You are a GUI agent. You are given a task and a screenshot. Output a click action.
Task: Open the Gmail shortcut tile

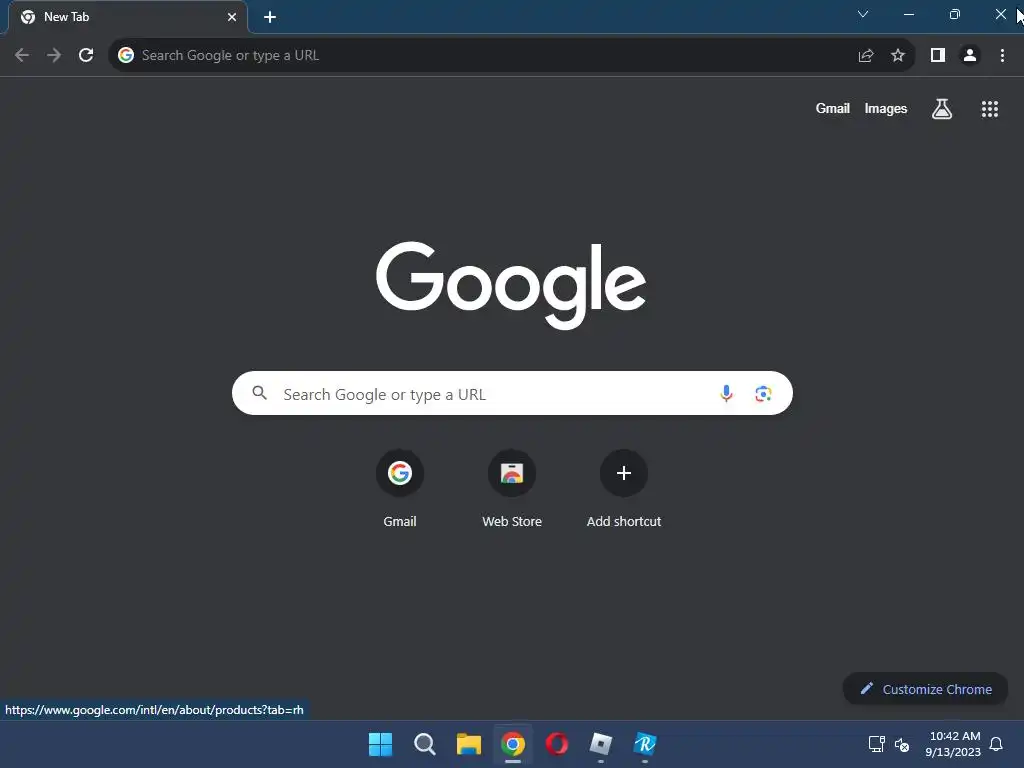(400, 488)
